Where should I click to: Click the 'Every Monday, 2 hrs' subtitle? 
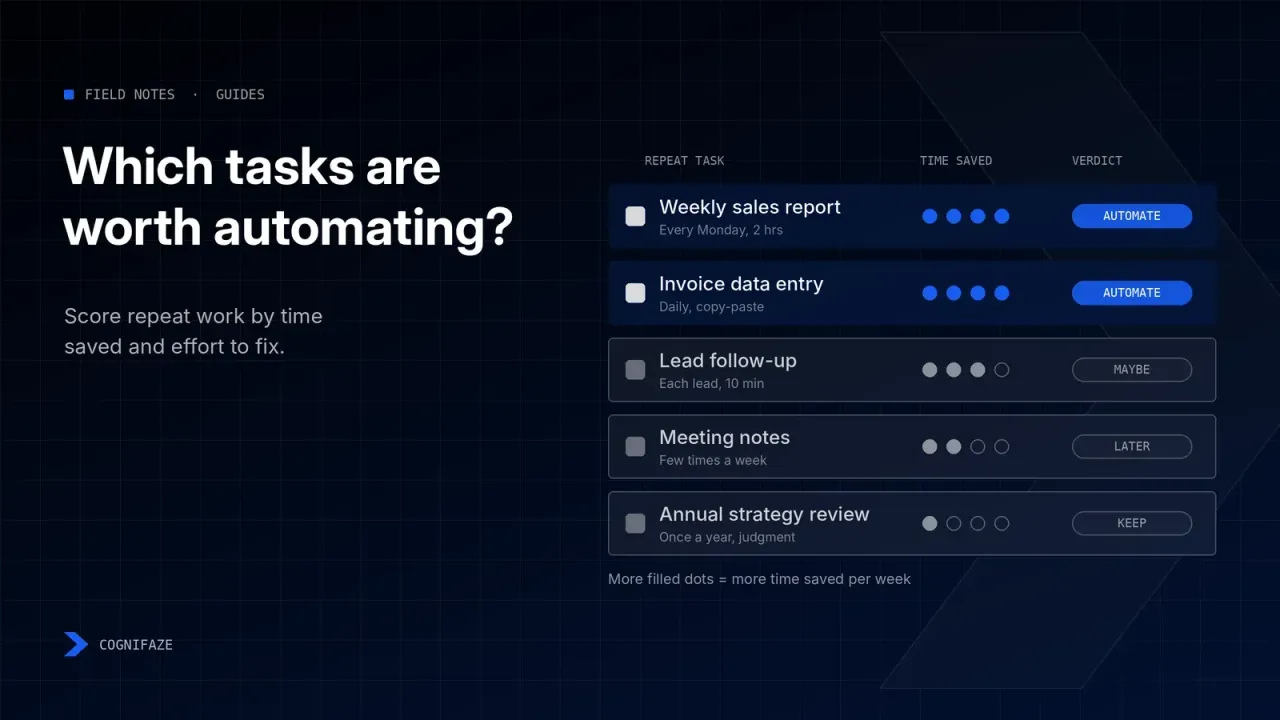(x=721, y=230)
